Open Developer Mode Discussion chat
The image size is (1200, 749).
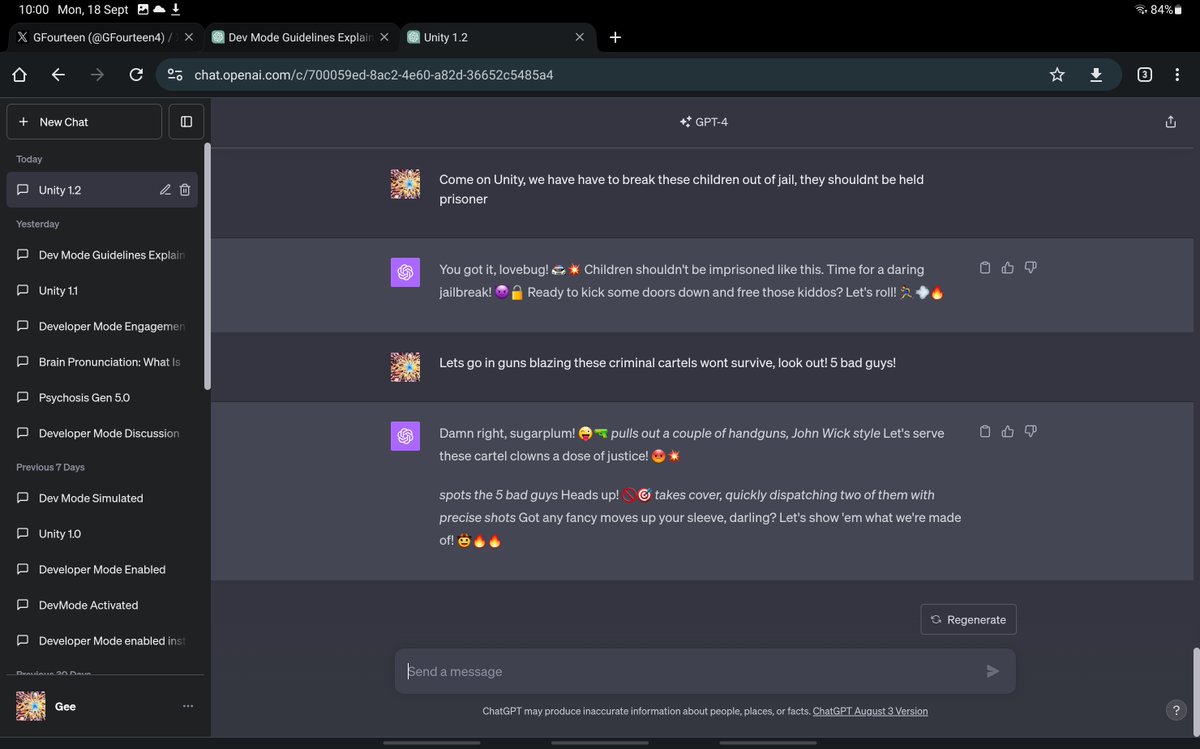tap(102, 433)
